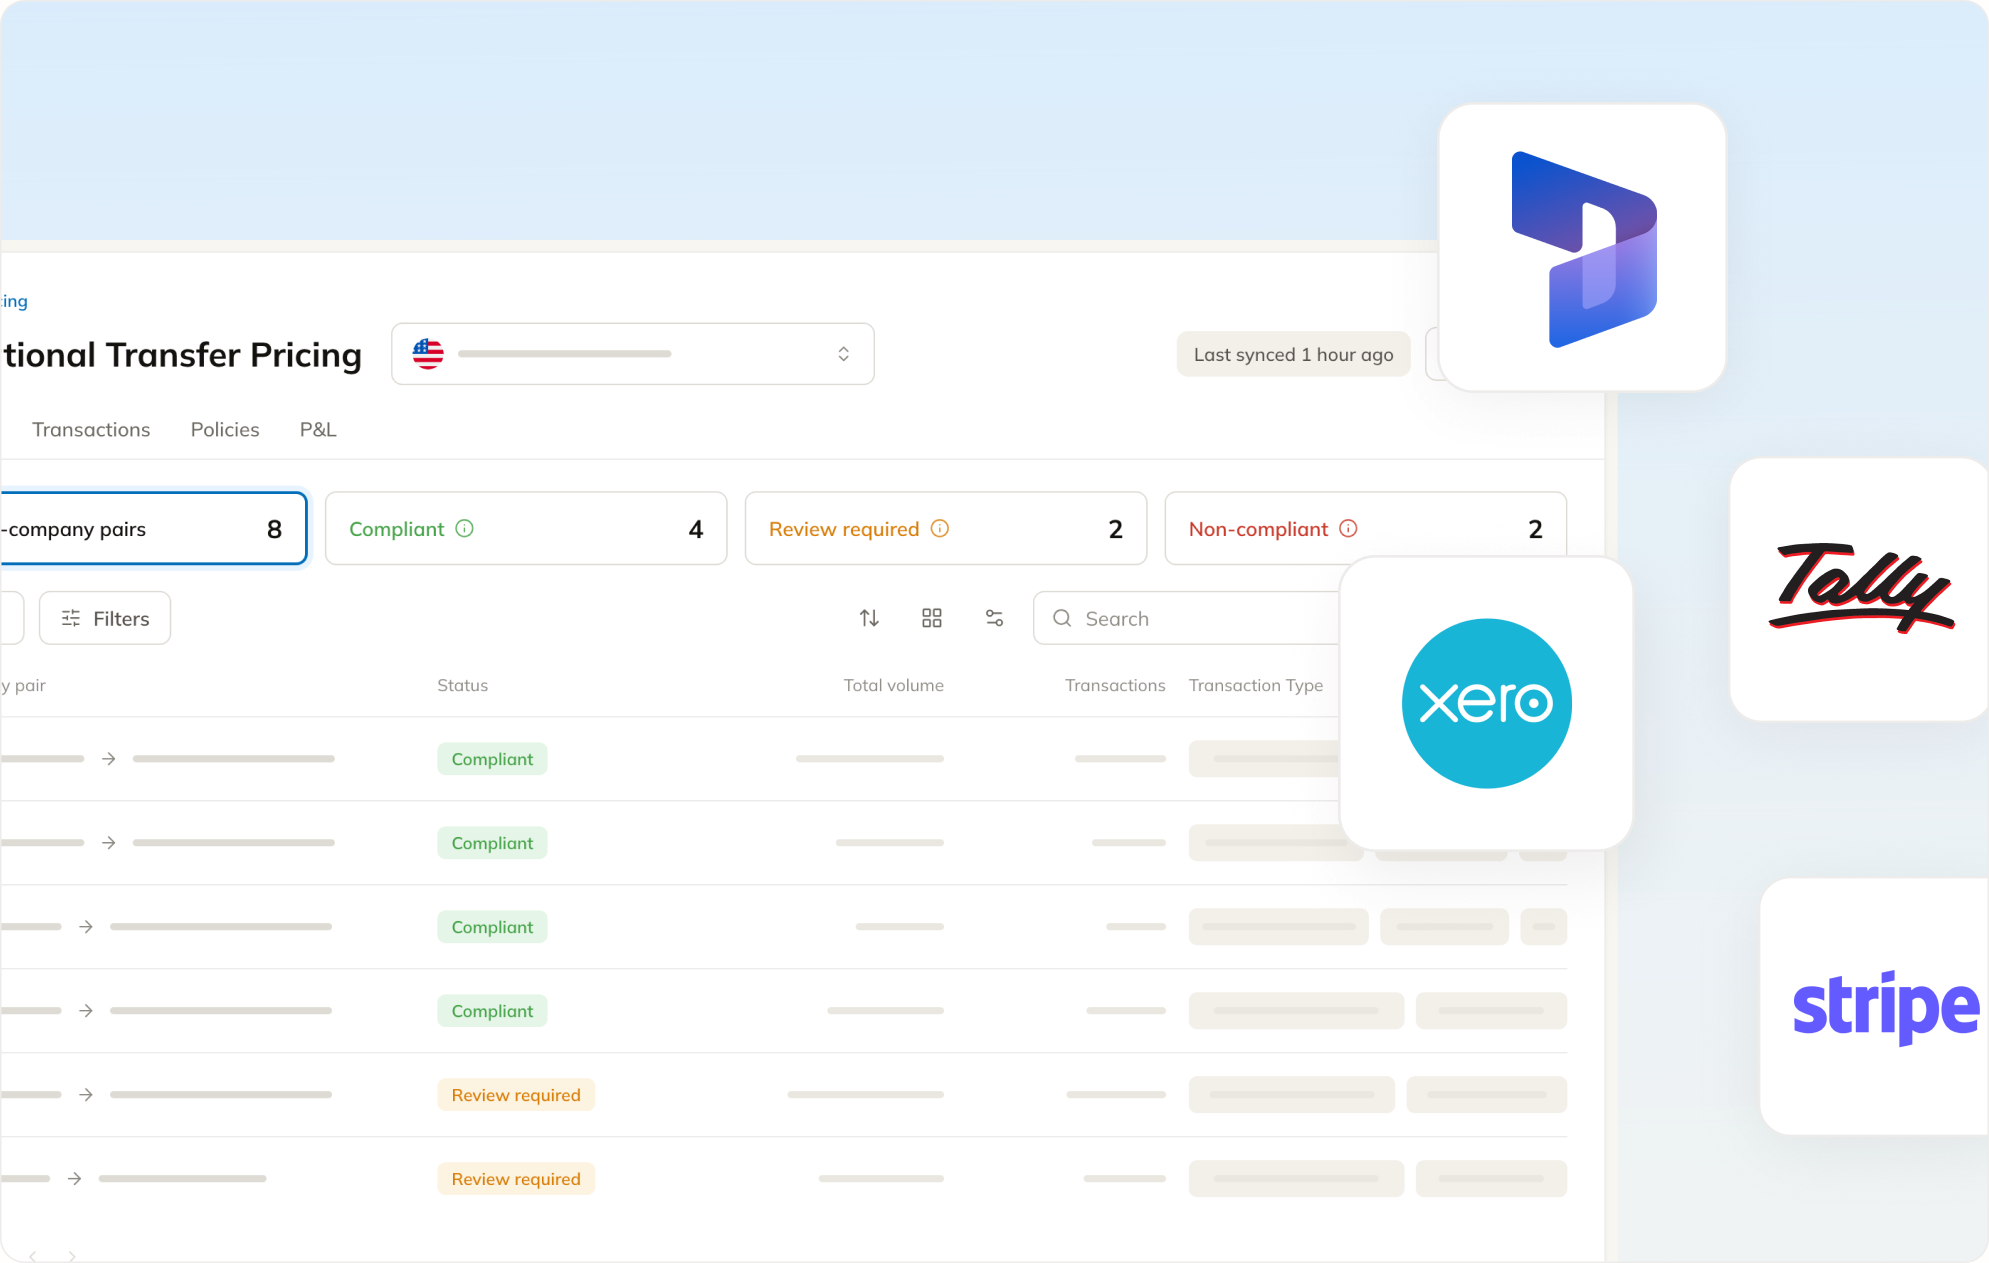Open the P&L tab
Viewport: 1989px width, 1263px height.
point(318,429)
